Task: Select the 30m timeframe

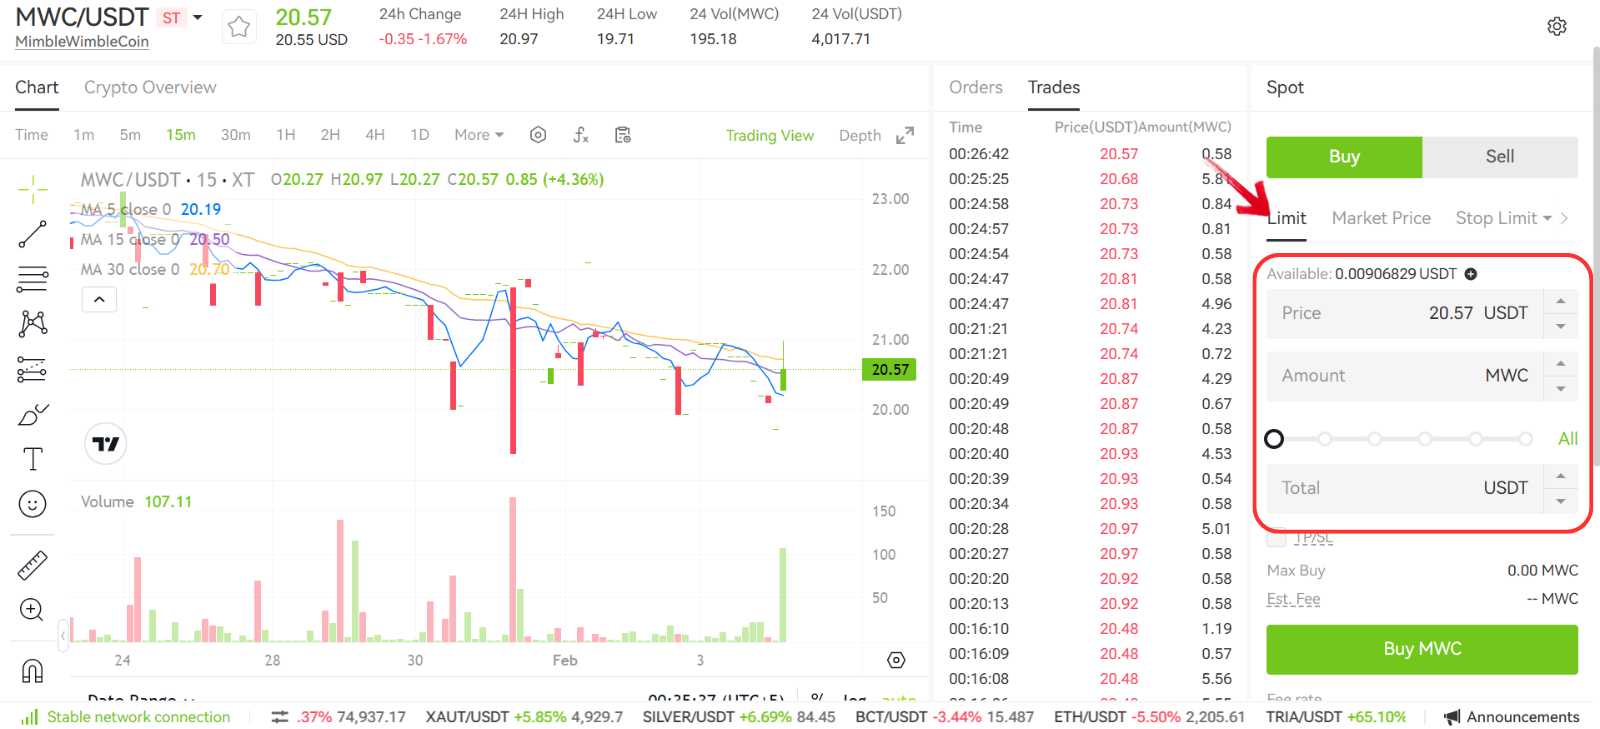Action: 236,135
